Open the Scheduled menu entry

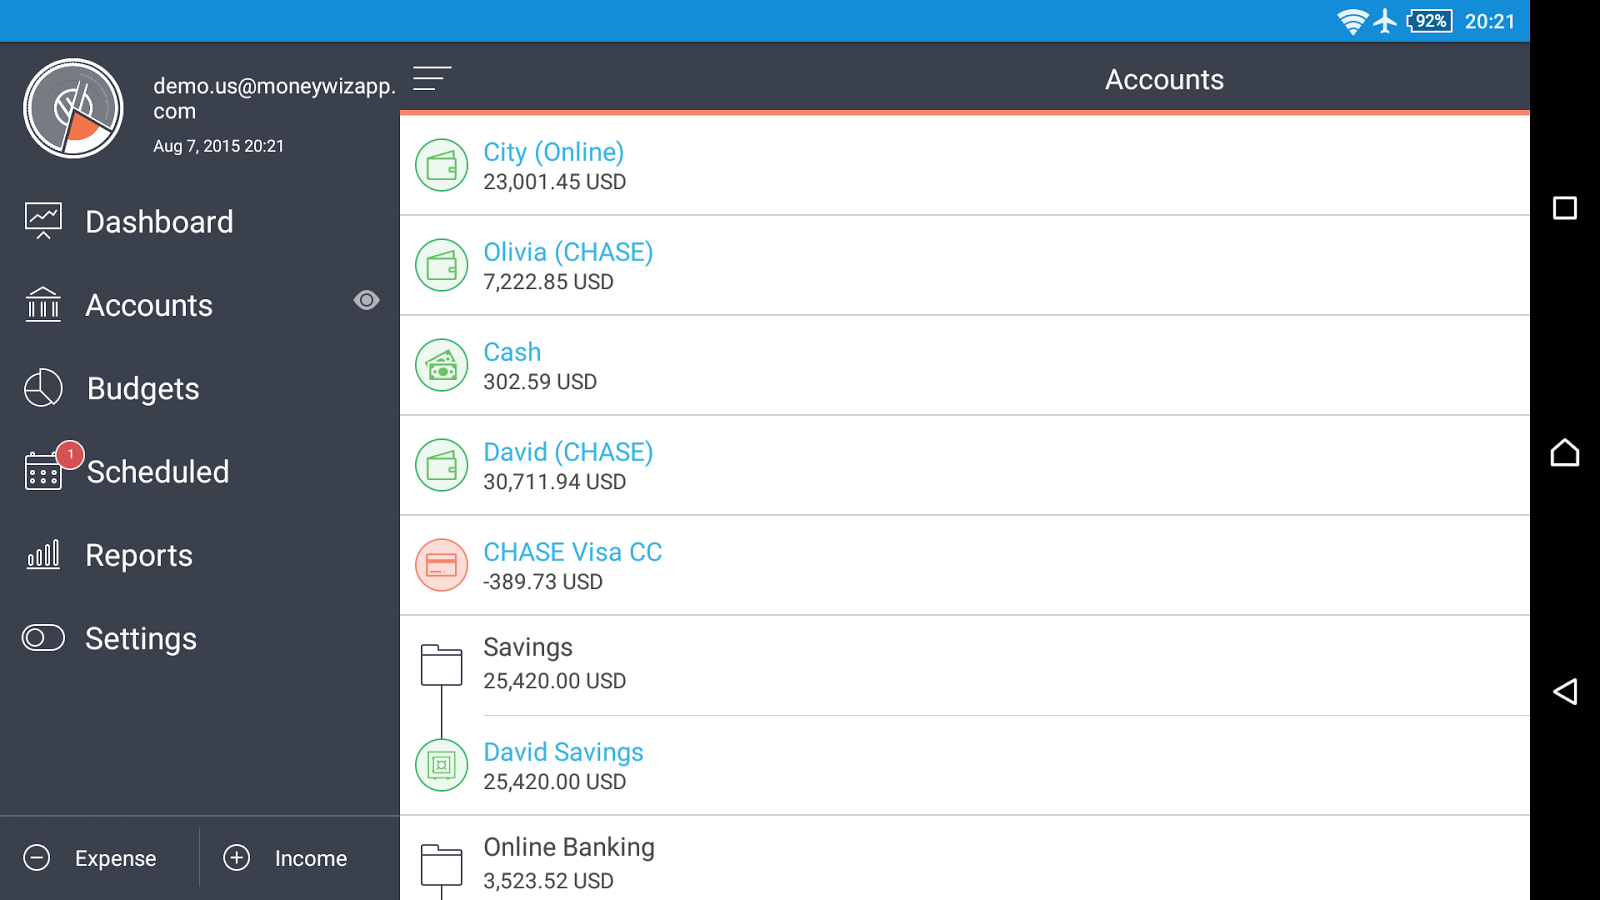158,471
